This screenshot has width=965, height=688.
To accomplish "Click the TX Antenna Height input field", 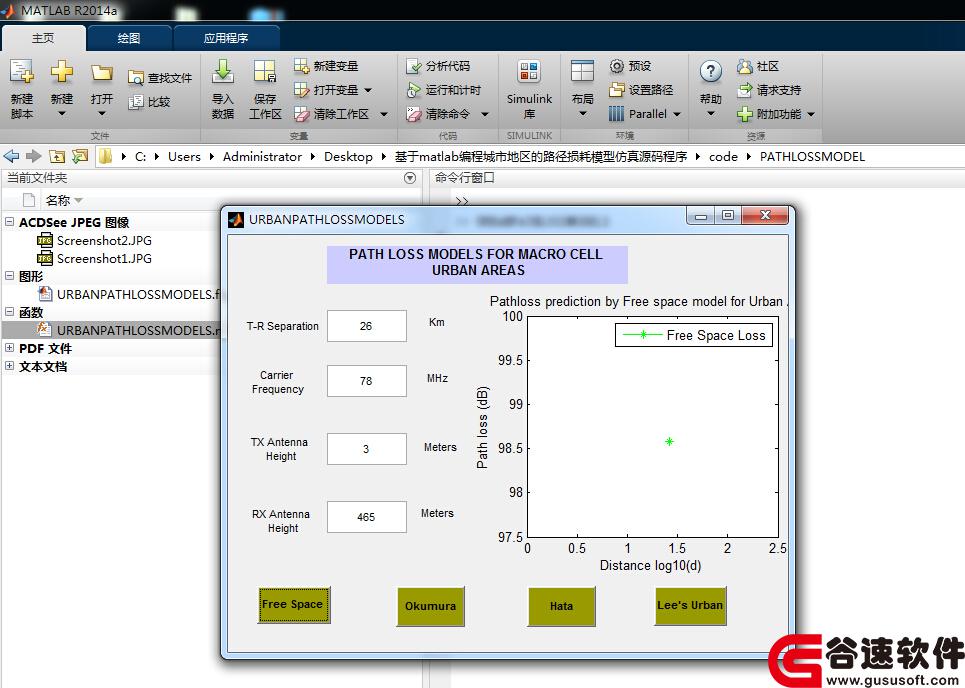I will [x=367, y=449].
